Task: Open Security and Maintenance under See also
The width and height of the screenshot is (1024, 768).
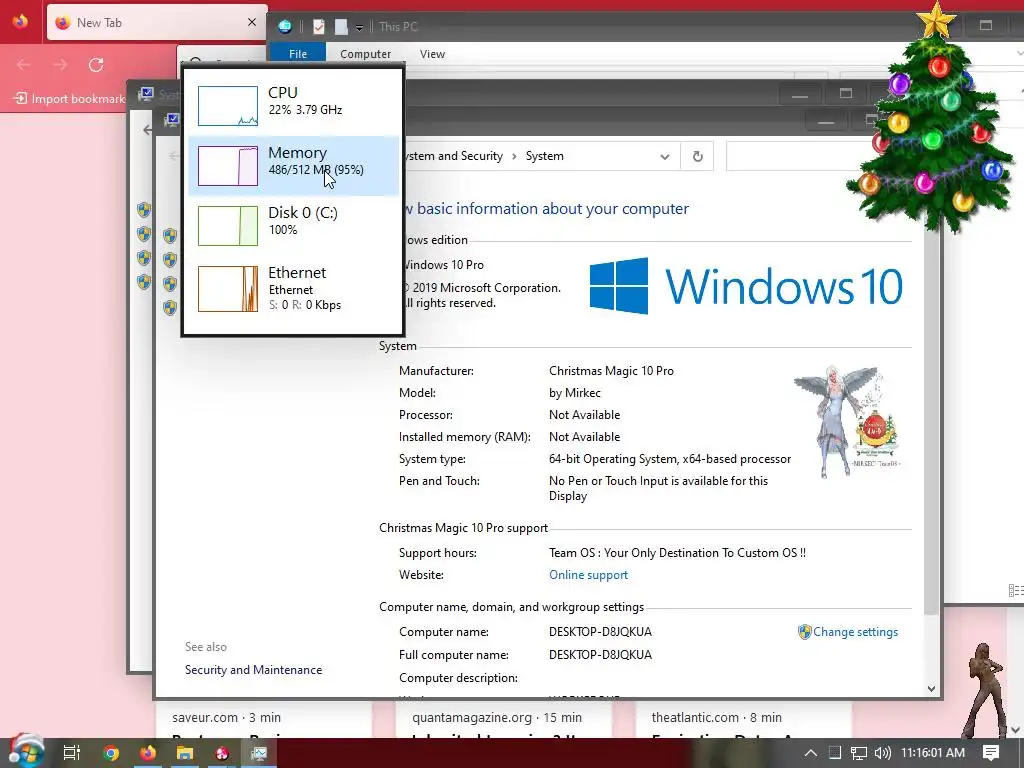Action: [x=253, y=669]
